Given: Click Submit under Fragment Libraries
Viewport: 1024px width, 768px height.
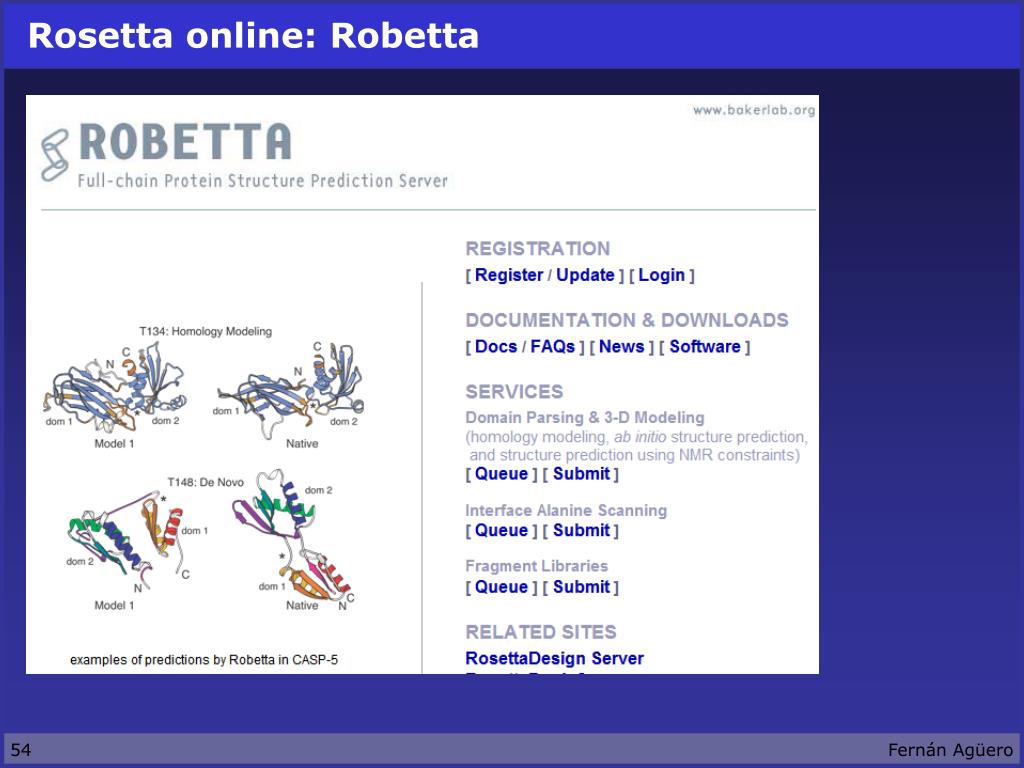Looking at the screenshot, I should click(x=581, y=586).
